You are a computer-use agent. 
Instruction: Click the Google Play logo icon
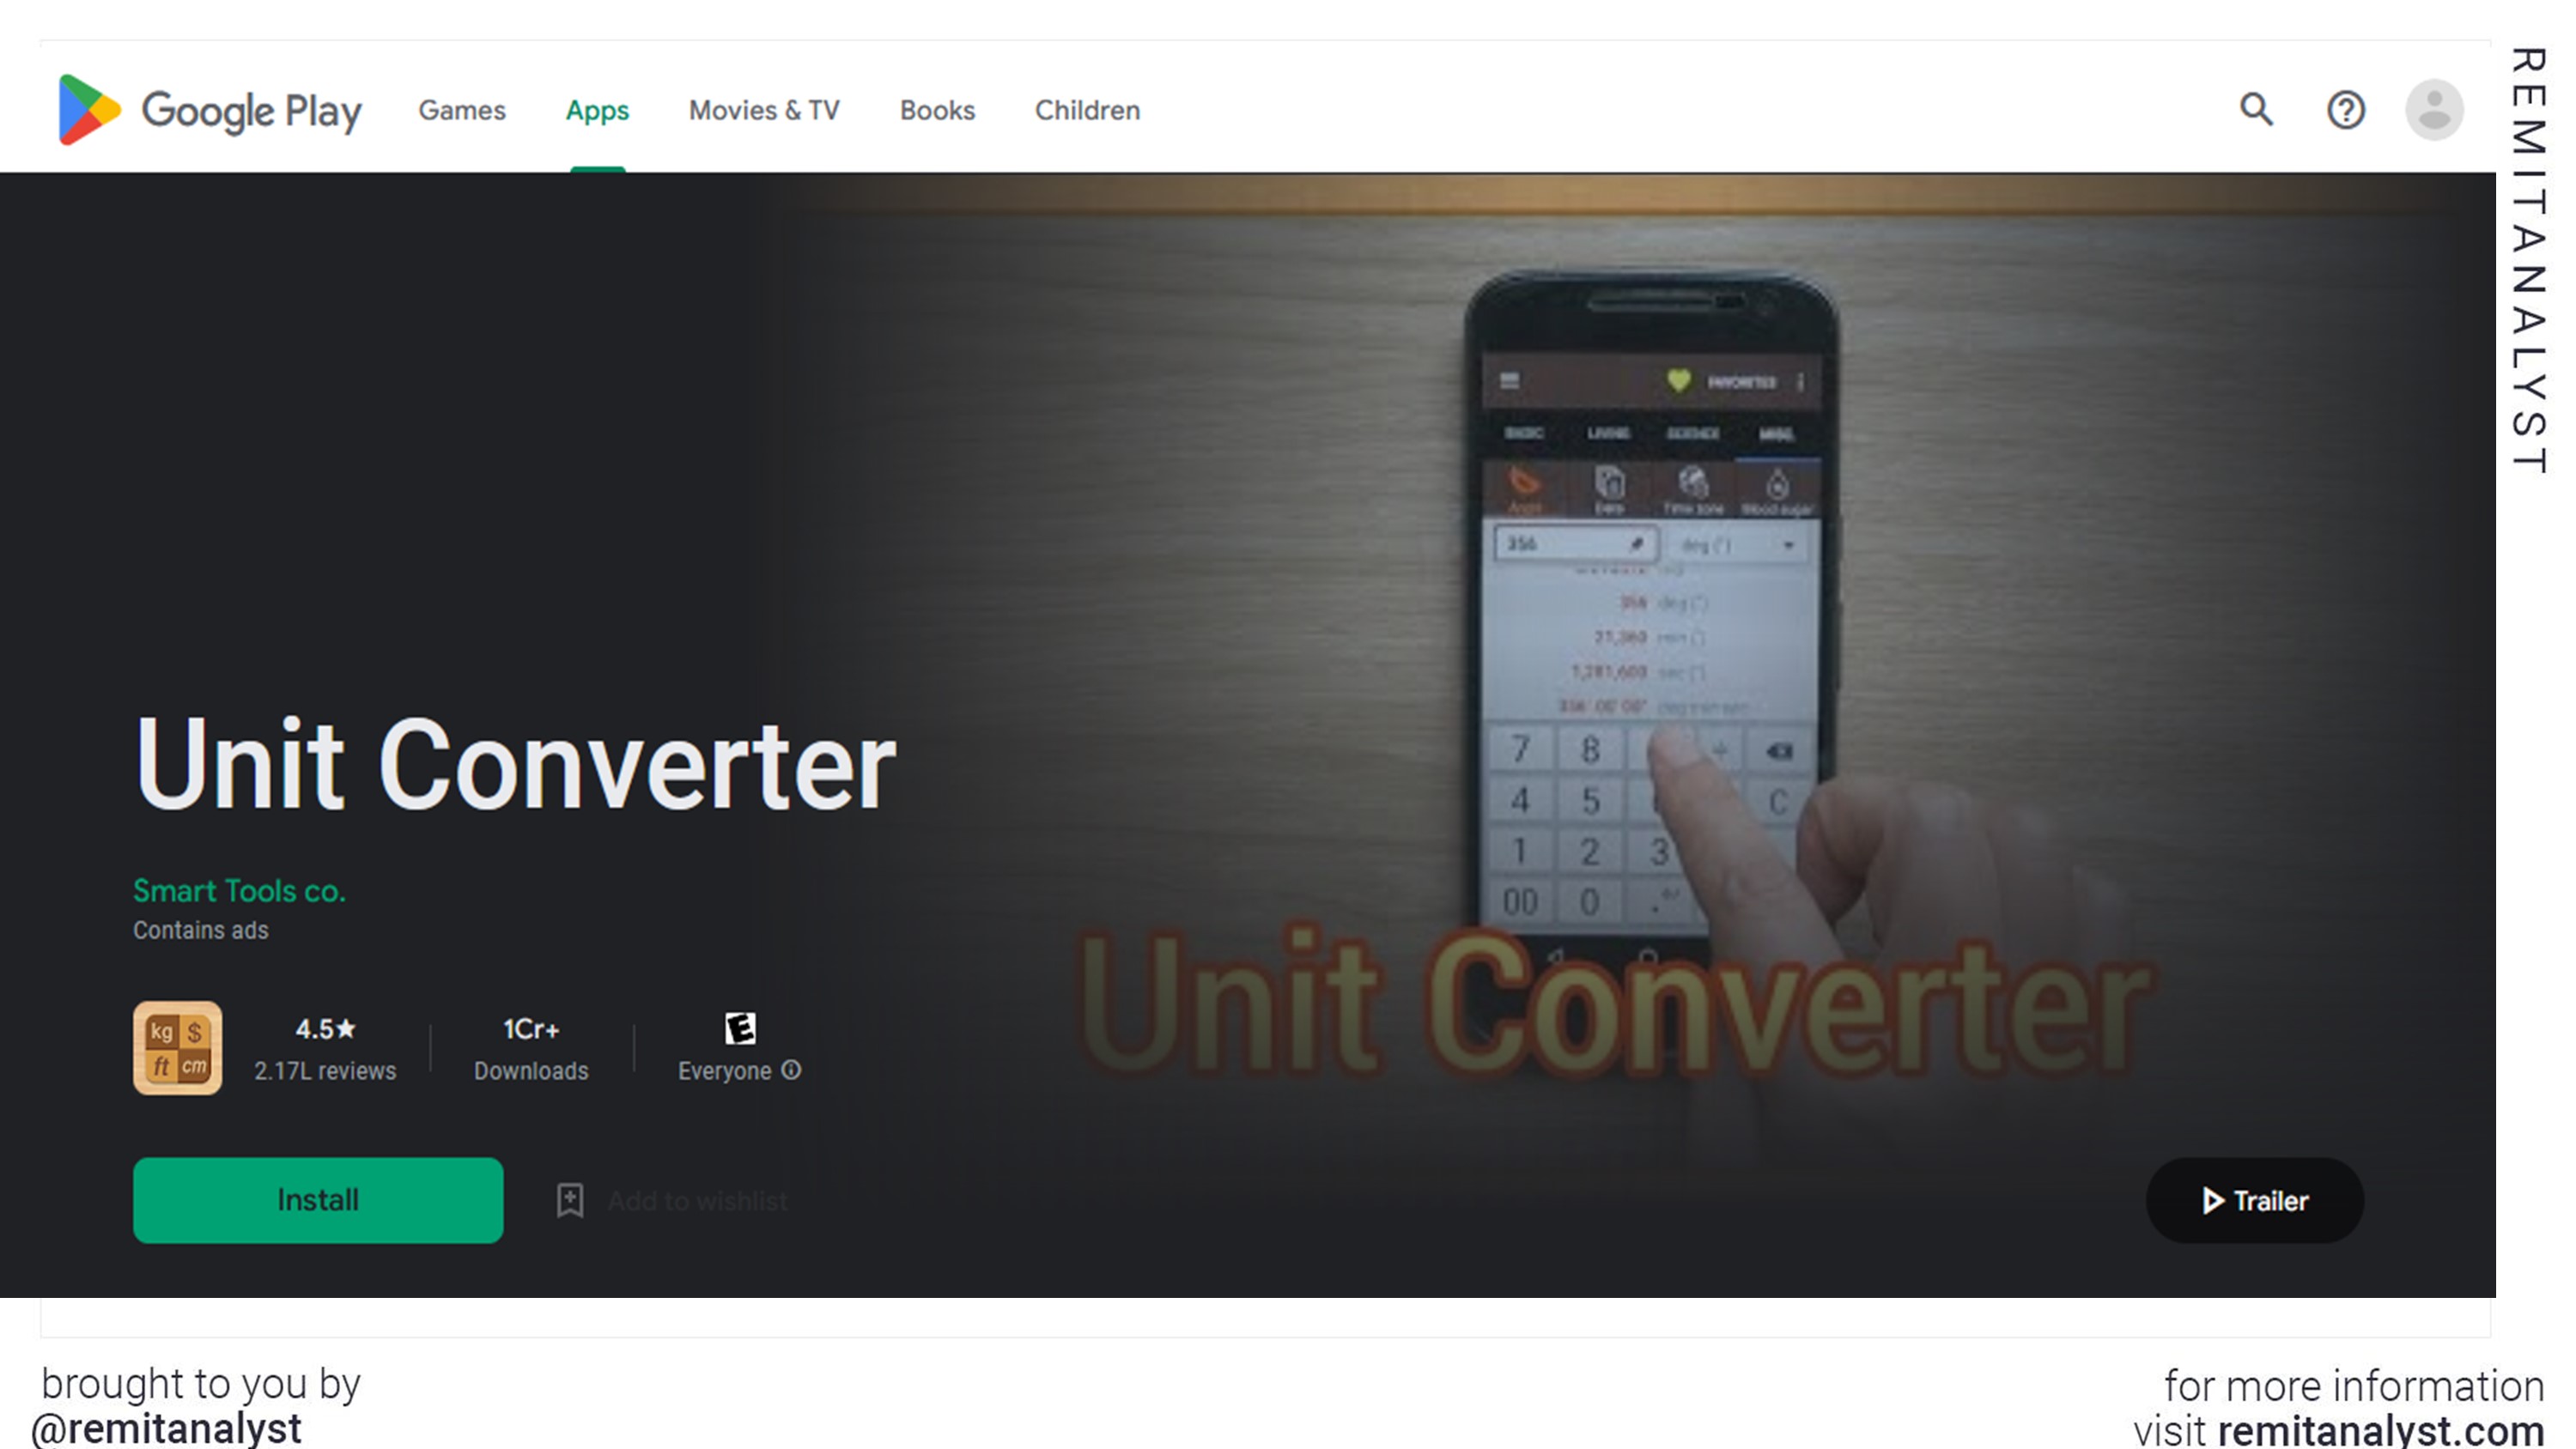pos(85,108)
